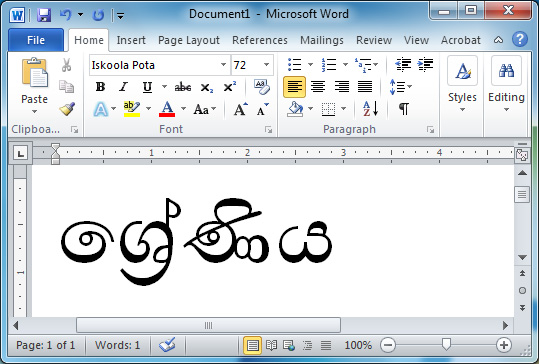
Task: Toggle Italic formatting
Action: [123, 87]
